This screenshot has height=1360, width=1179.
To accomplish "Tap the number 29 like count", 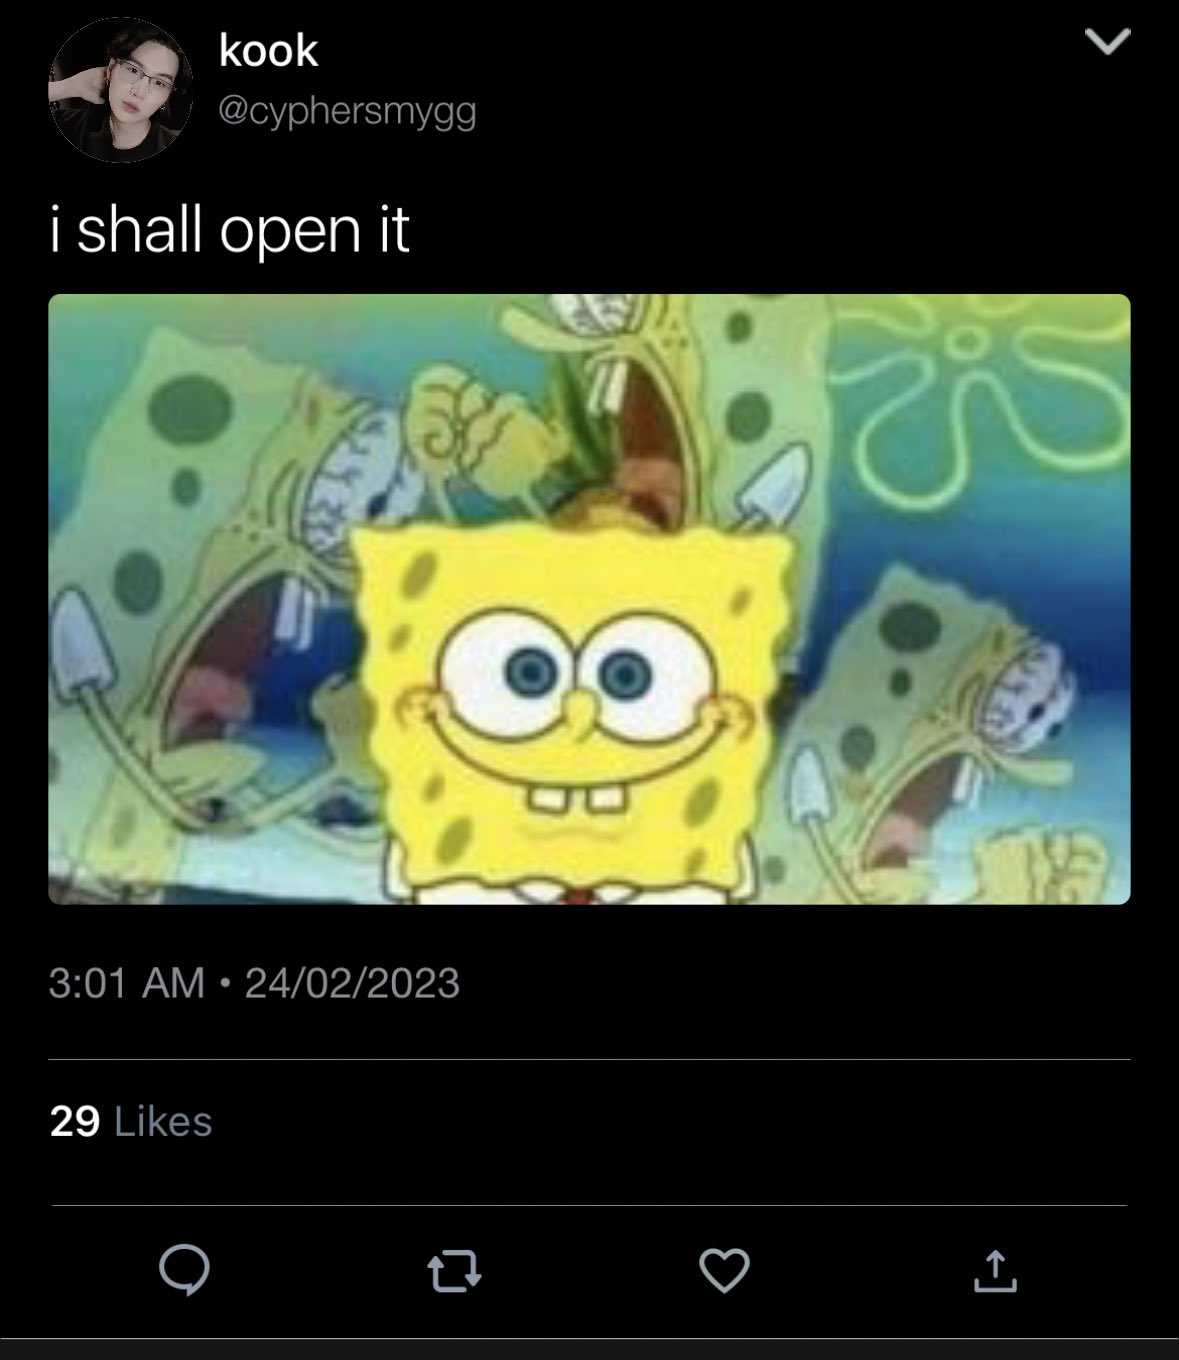I will pos(74,1121).
